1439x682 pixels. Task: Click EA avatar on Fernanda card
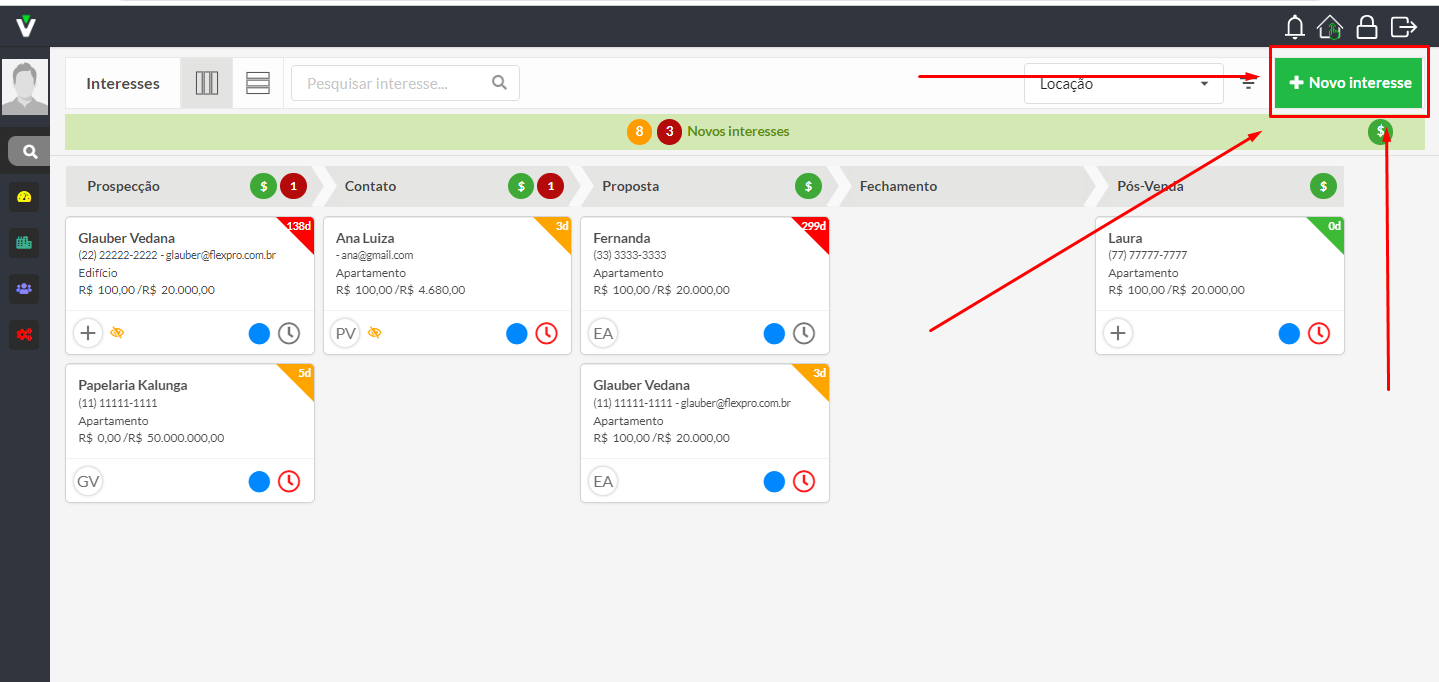point(603,333)
